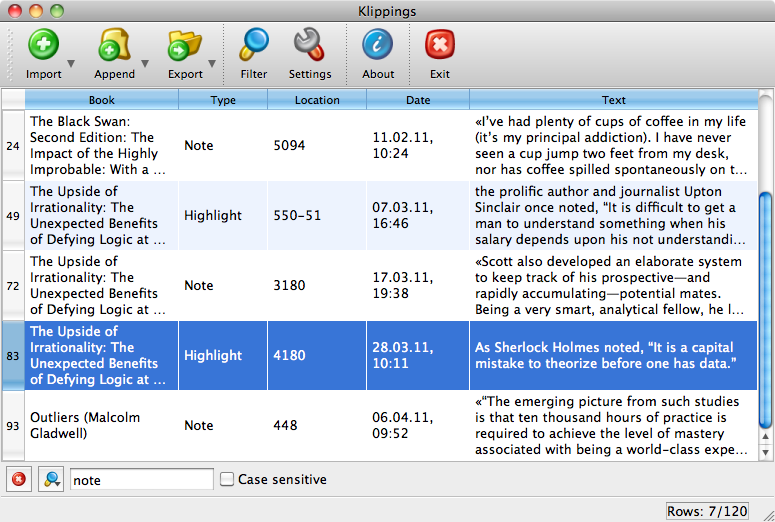The image size is (775, 522).
Task: Click date cell 17.03.11, 19:38
Action: click(x=418, y=286)
